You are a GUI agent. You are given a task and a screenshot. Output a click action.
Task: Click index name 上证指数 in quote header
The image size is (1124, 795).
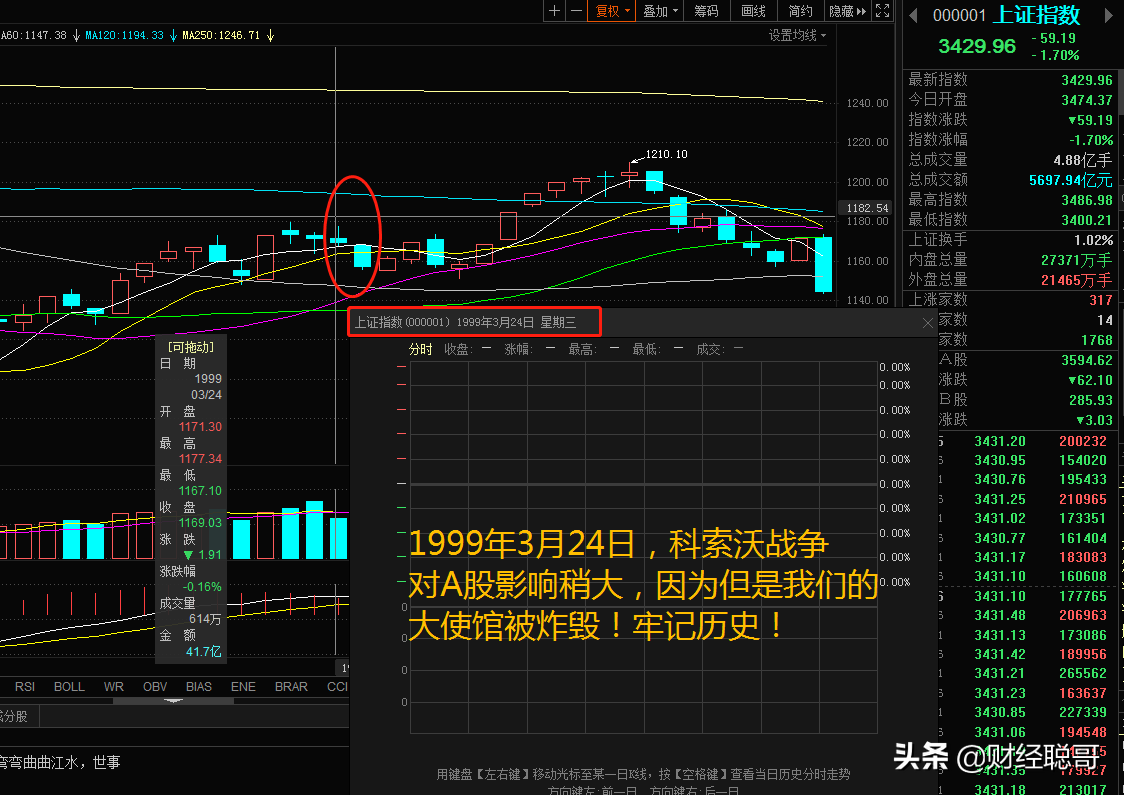(x=1036, y=14)
